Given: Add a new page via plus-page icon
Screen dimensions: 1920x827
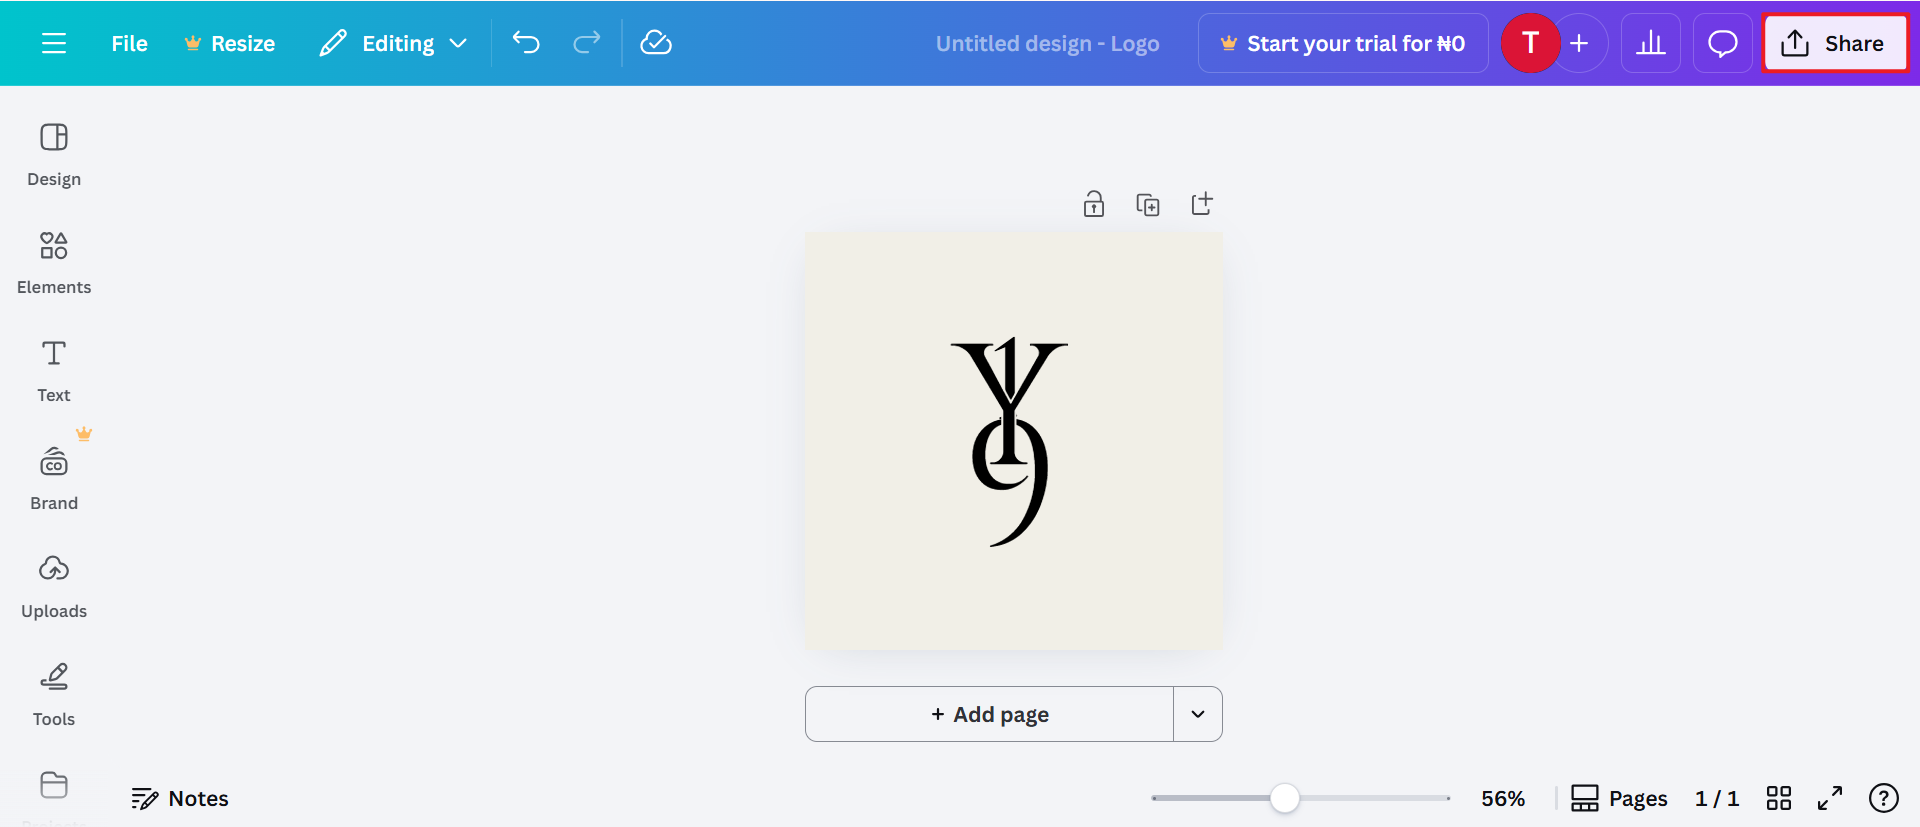Looking at the screenshot, I should (x=1202, y=204).
